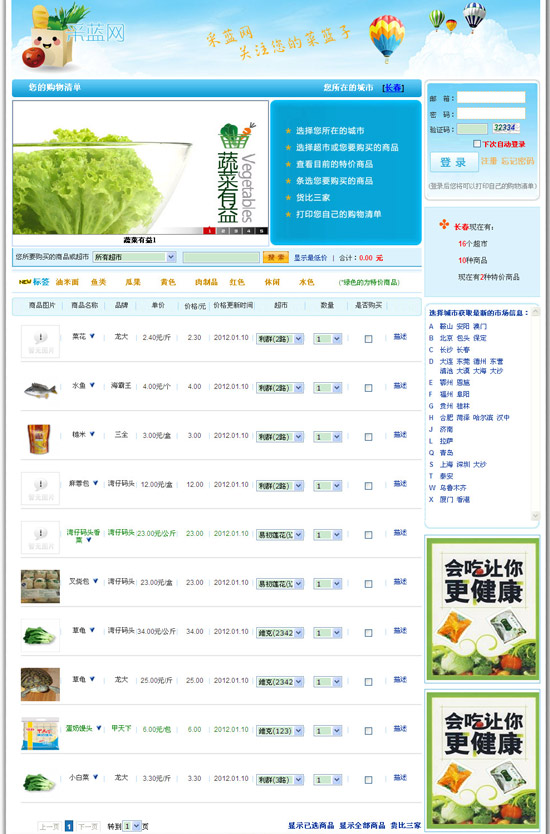Viewport: 550px width, 834px height.
Task: Select slide number 1 on the vegetable banner
Action: (x=210, y=231)
